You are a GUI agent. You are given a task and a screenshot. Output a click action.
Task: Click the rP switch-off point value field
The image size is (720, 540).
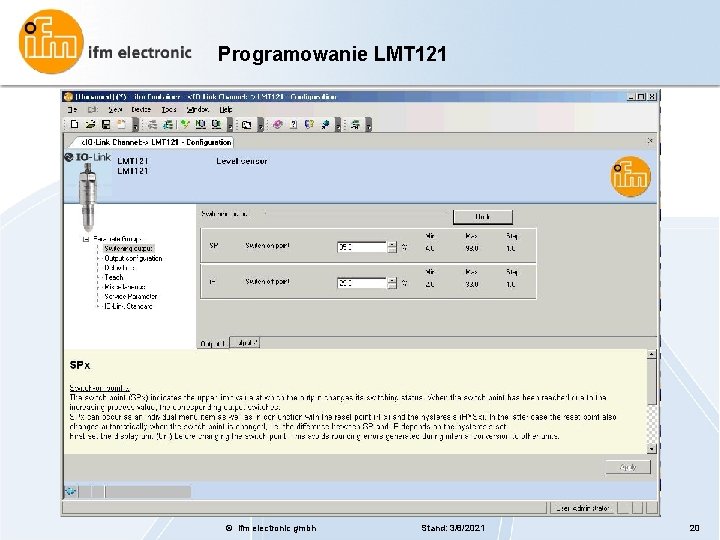(361, 283)
